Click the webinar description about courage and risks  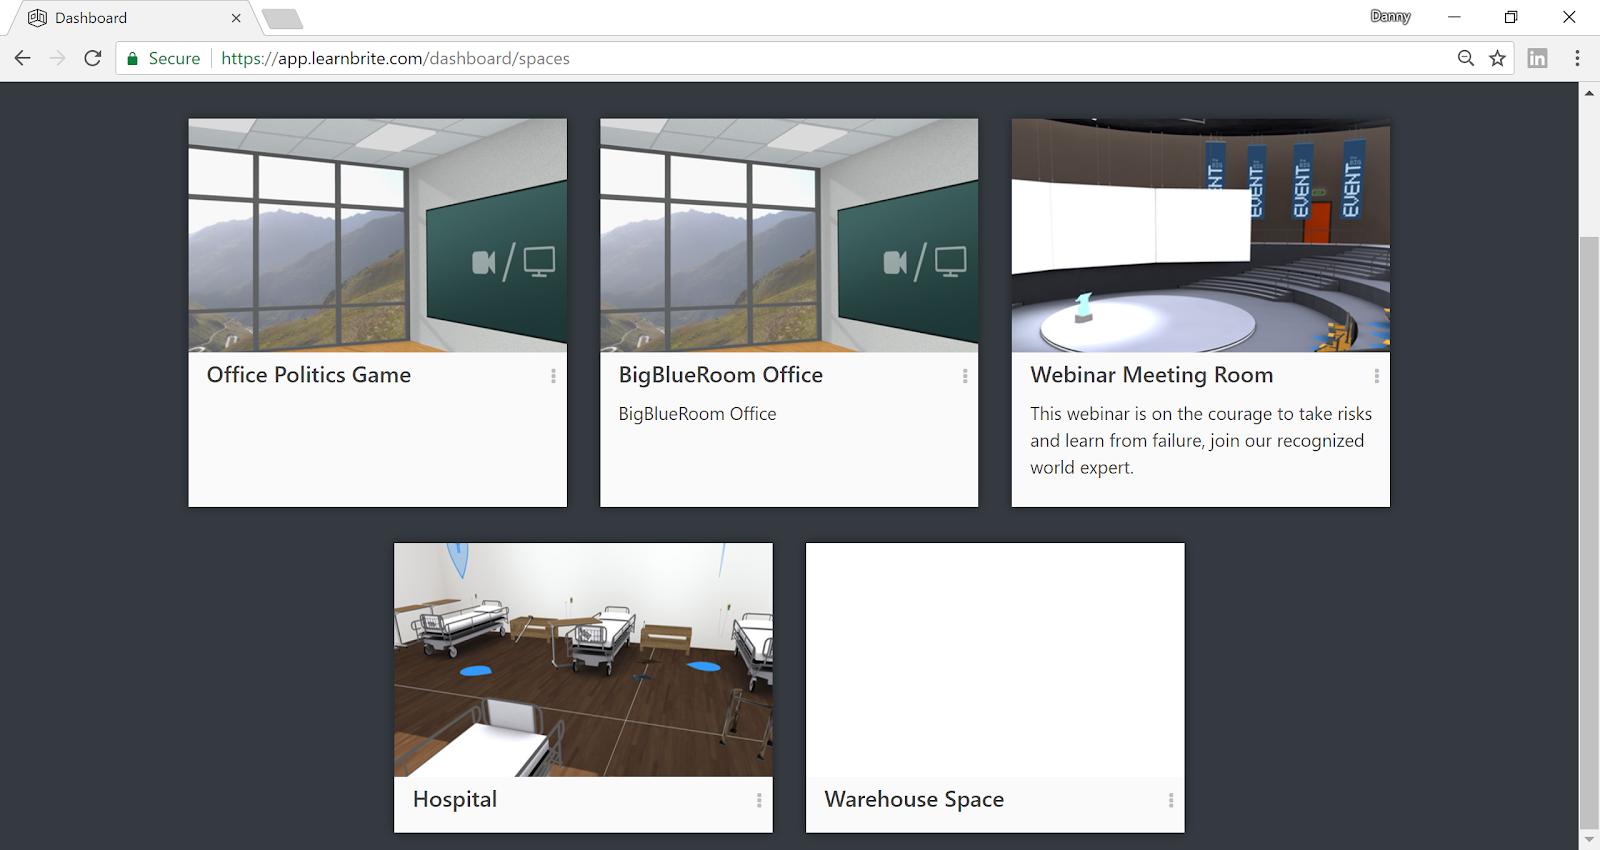(1201, 441)
